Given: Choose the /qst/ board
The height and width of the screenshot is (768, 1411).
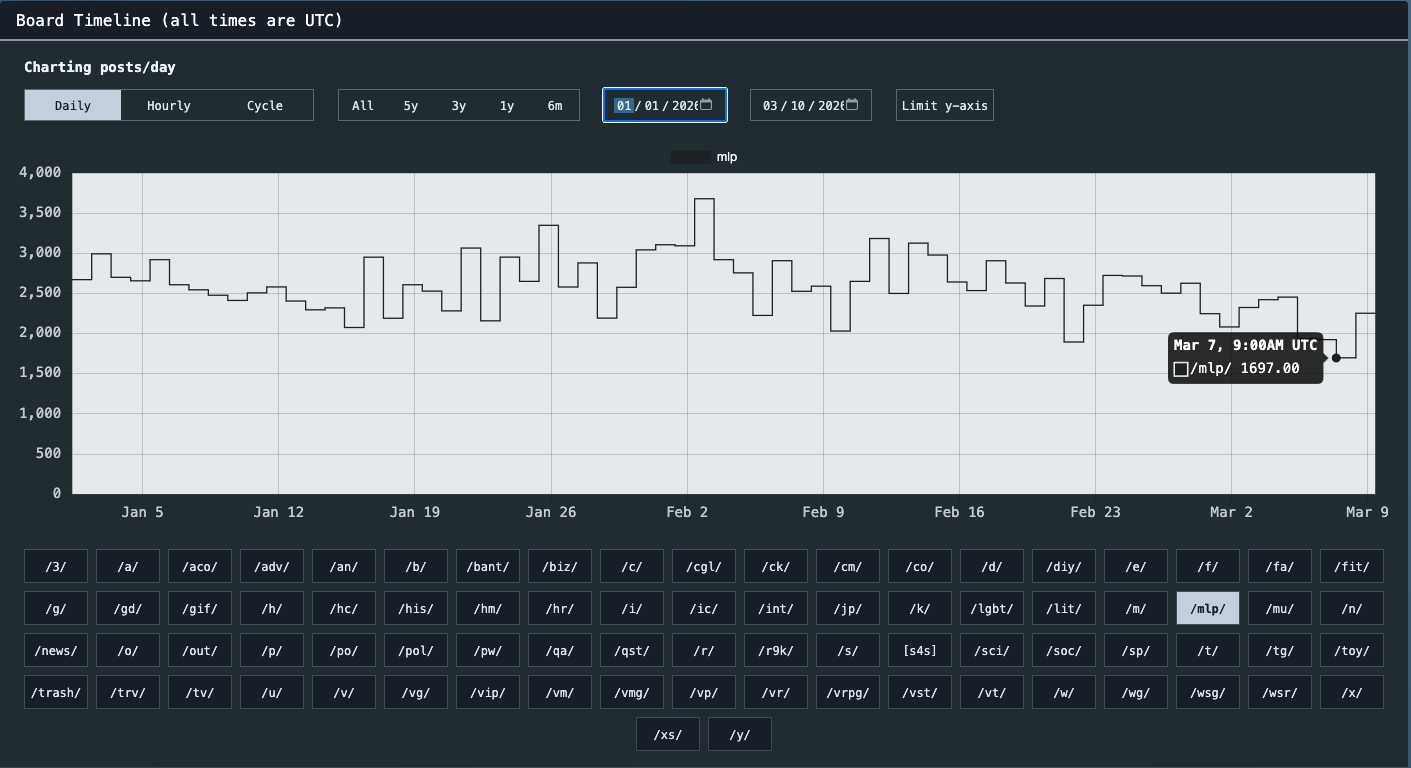Looking at the screenshot, I should click(632, 650).
